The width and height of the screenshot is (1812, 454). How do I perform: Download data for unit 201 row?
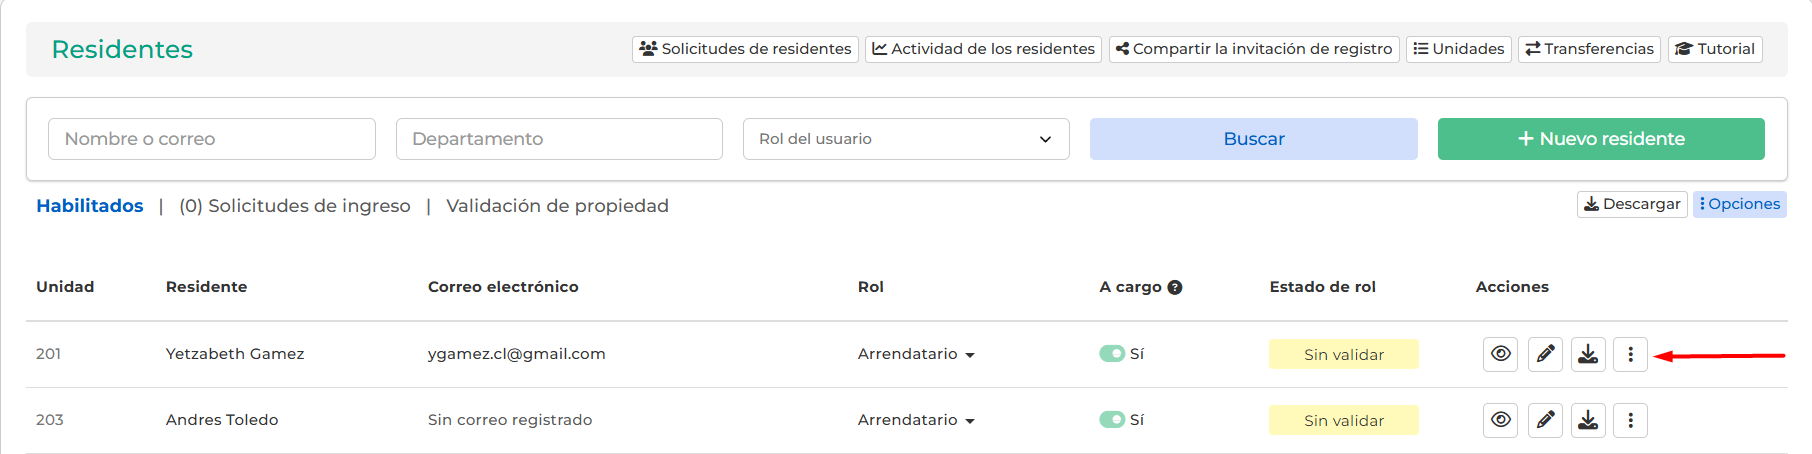tap(1588, 354)
